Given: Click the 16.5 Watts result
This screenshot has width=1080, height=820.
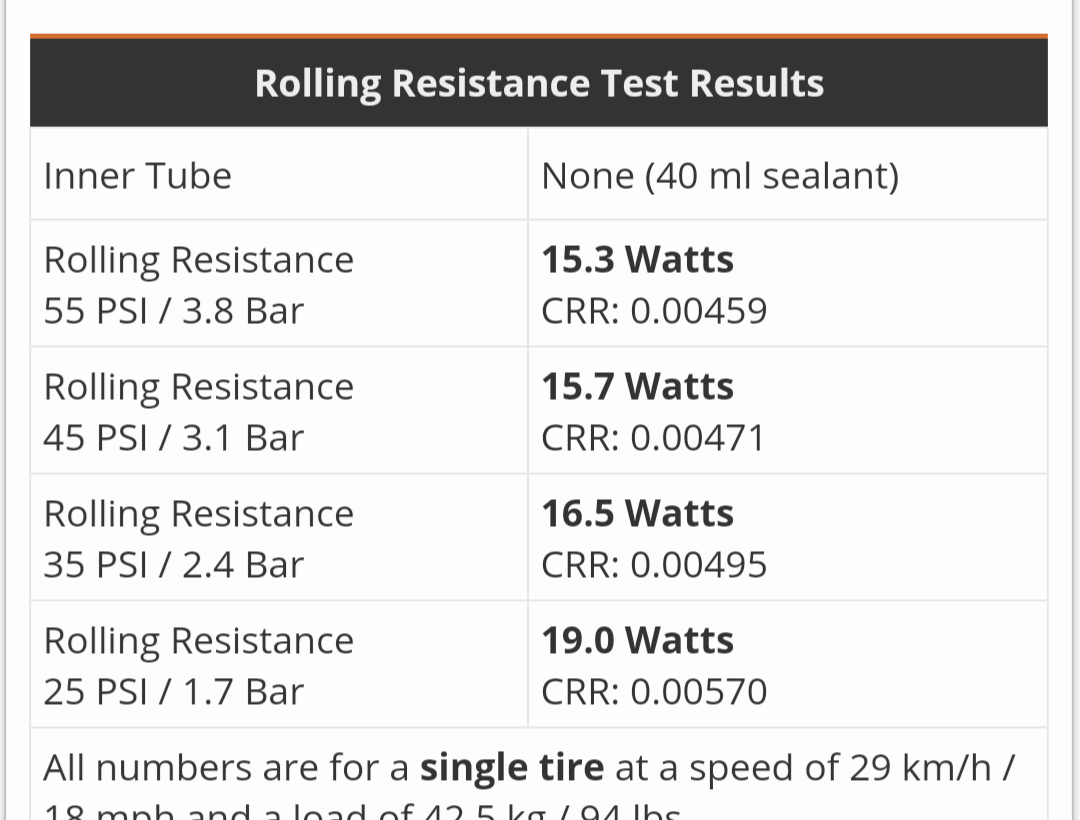Looking at the screenshot, I should pyautogui.click(x=637, y=514).
